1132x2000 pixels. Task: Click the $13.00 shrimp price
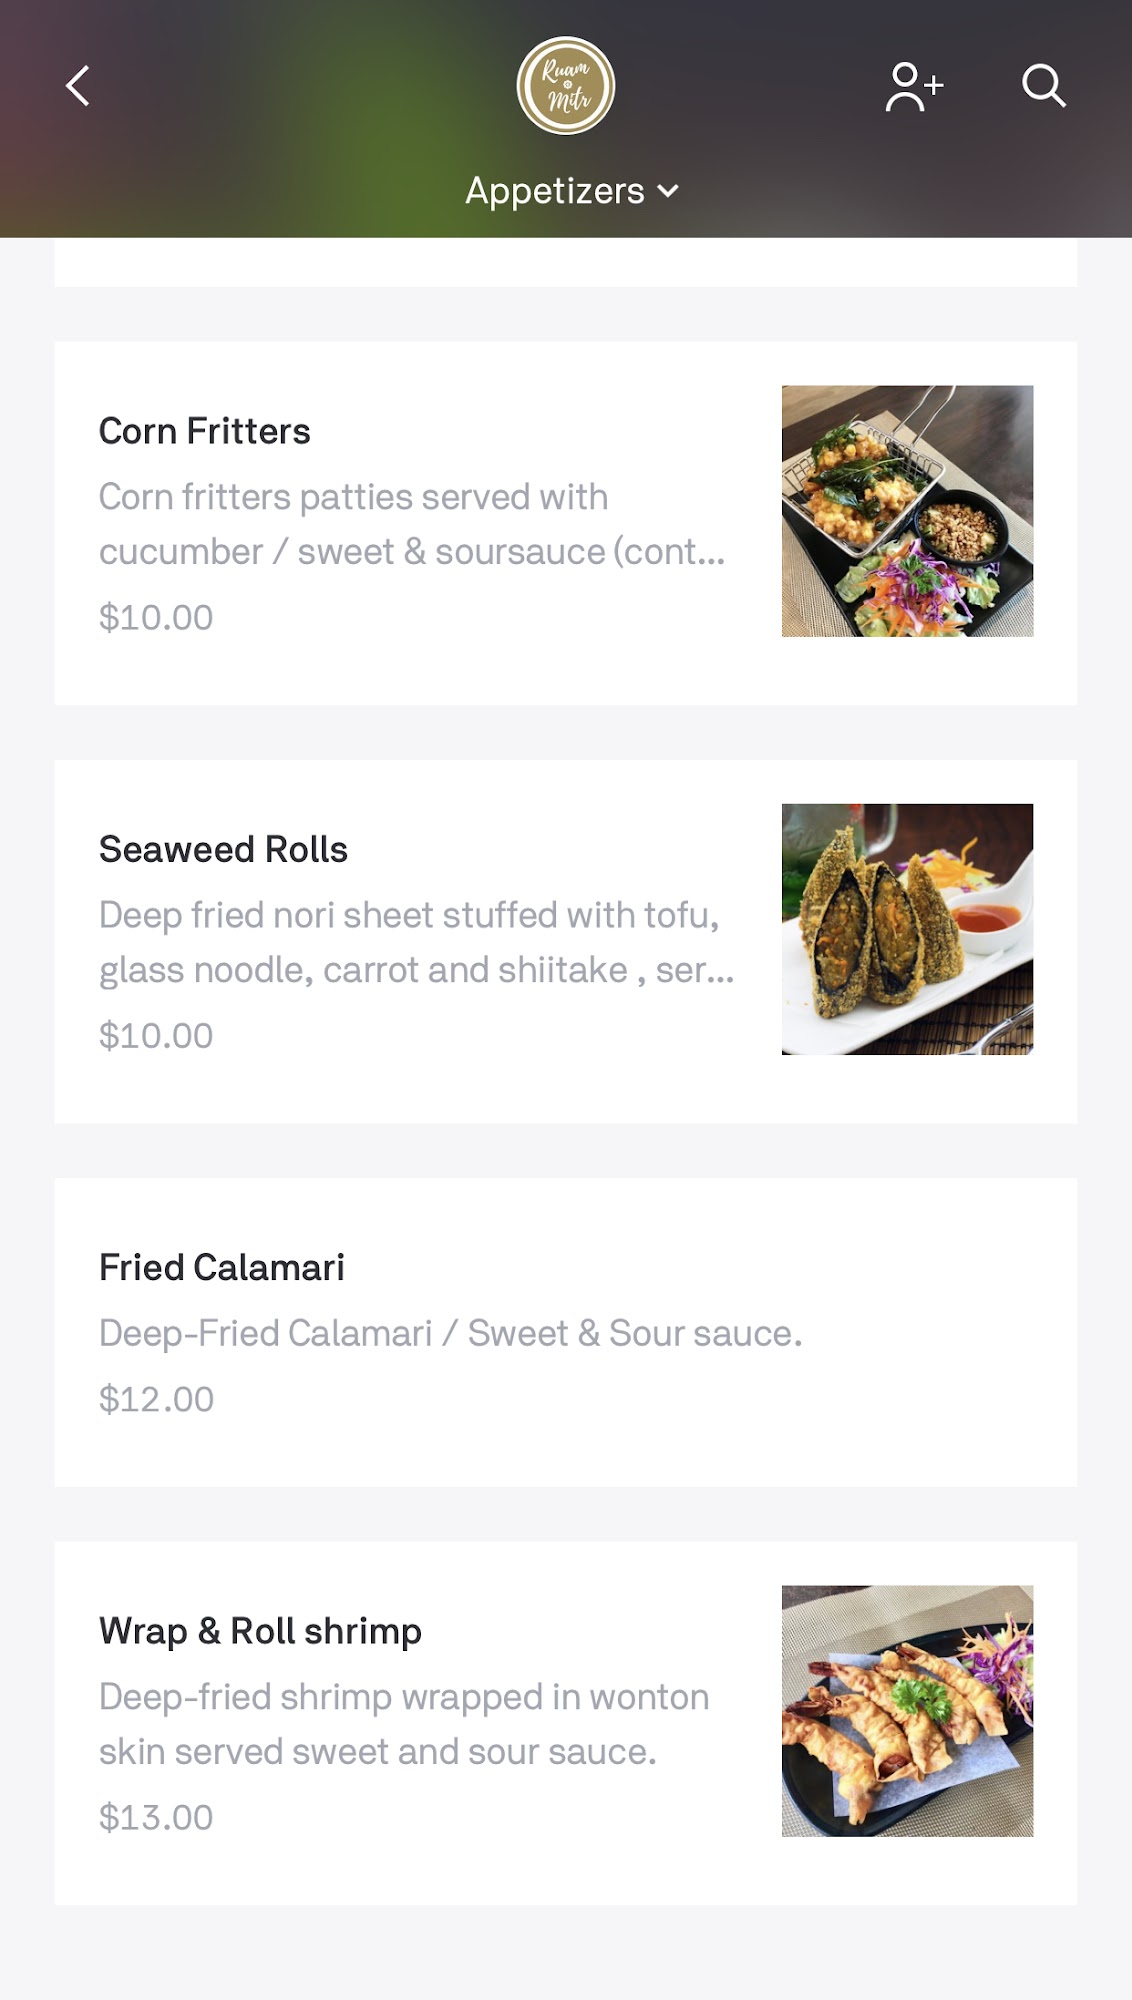[156, 1817]
